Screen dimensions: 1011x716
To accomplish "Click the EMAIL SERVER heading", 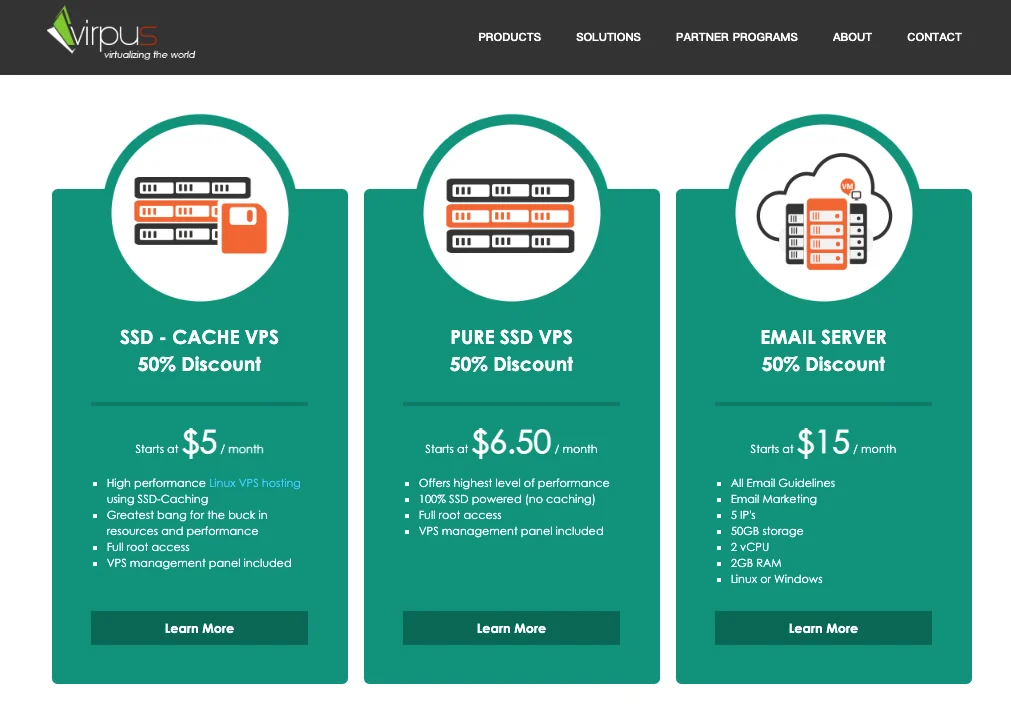I will point(823,337).
